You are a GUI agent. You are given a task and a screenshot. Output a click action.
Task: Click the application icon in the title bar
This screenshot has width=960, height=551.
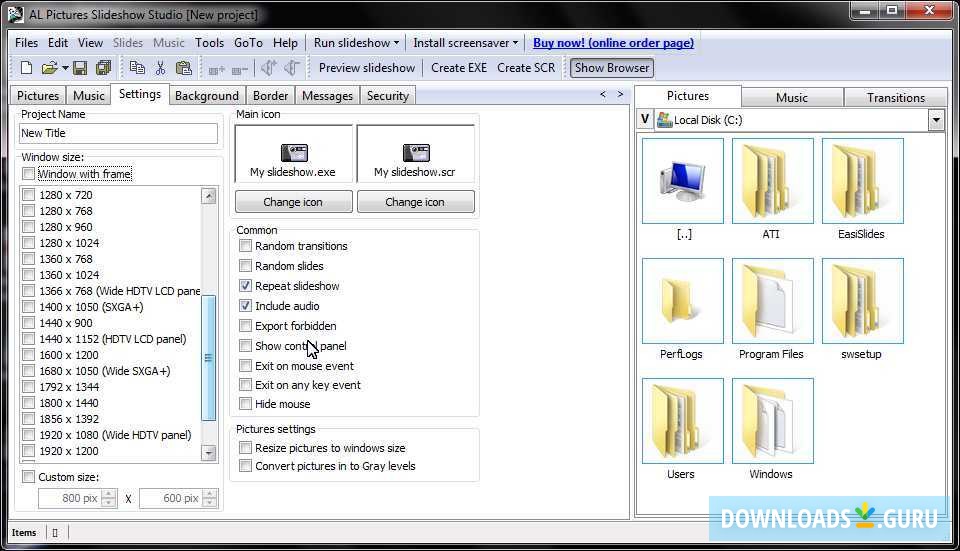(16, 14)
